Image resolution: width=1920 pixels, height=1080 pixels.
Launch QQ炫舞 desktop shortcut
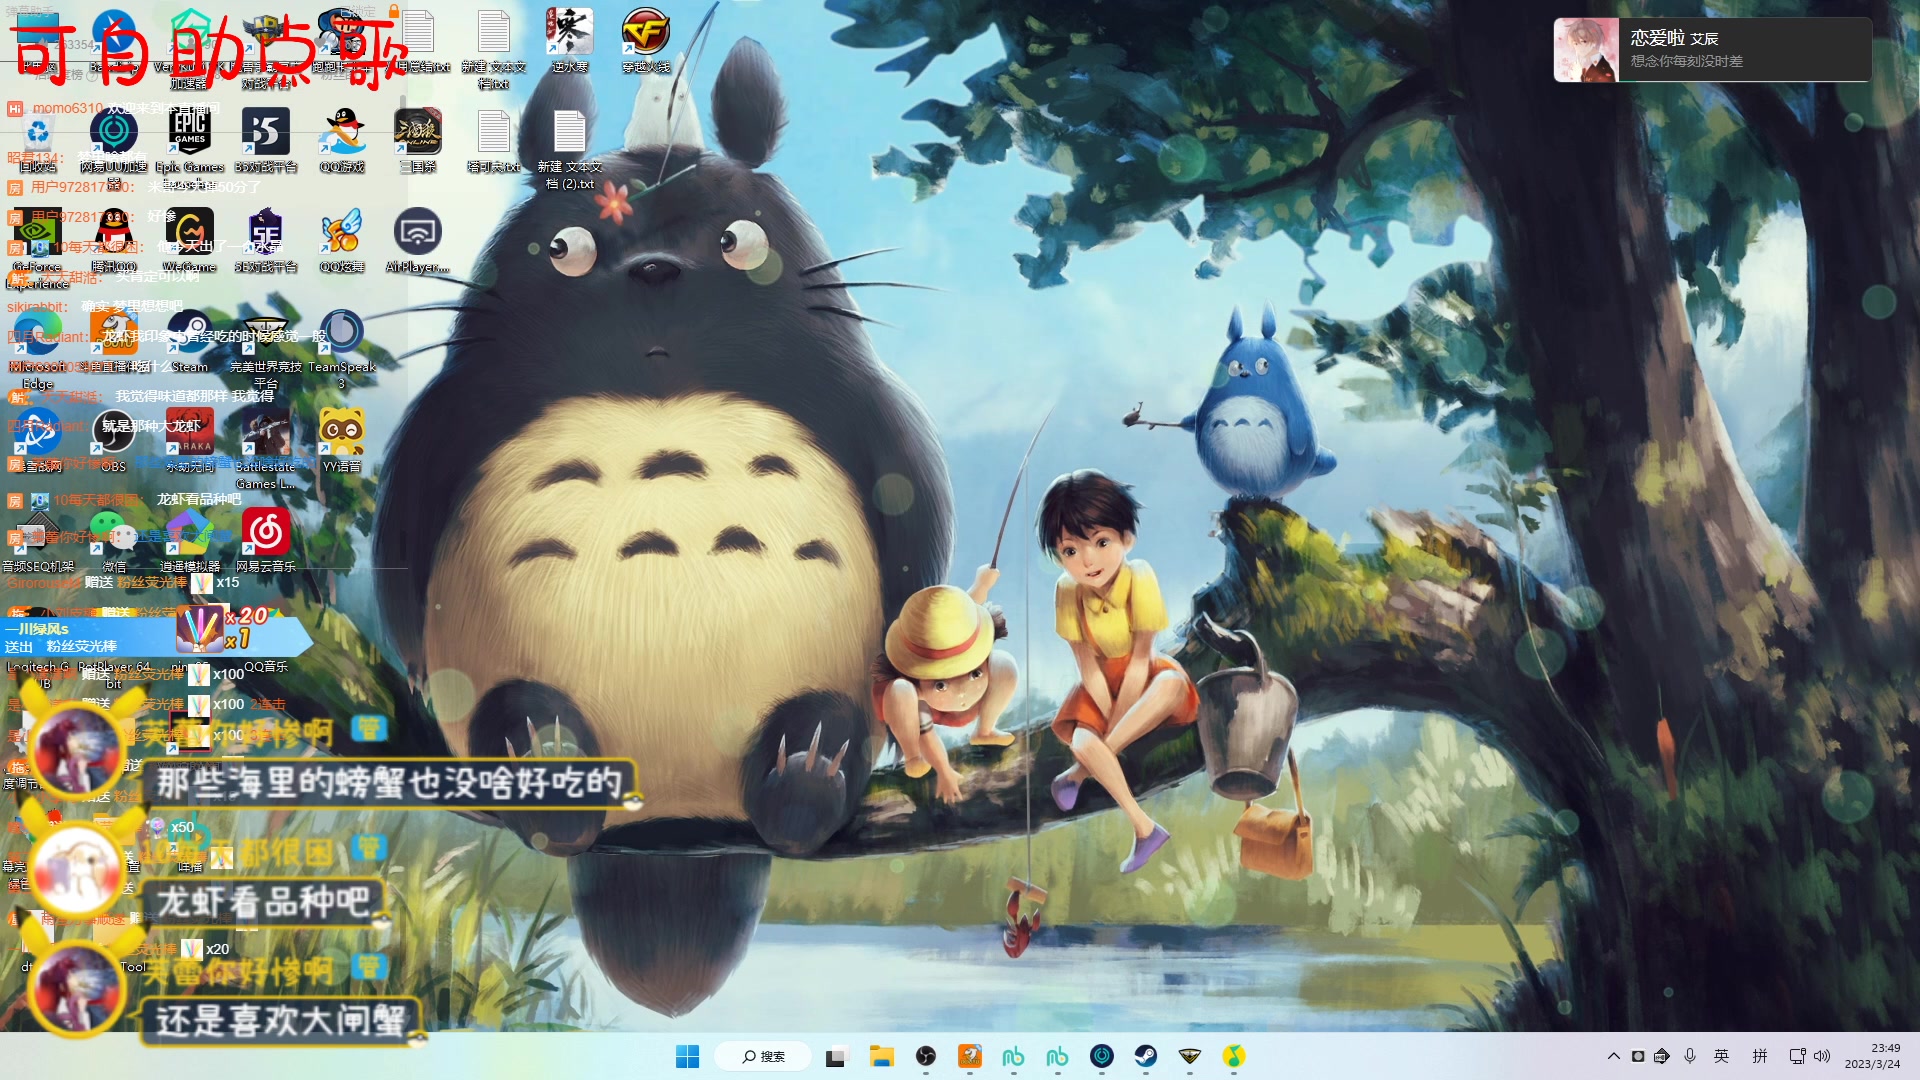tap(342, 240)
